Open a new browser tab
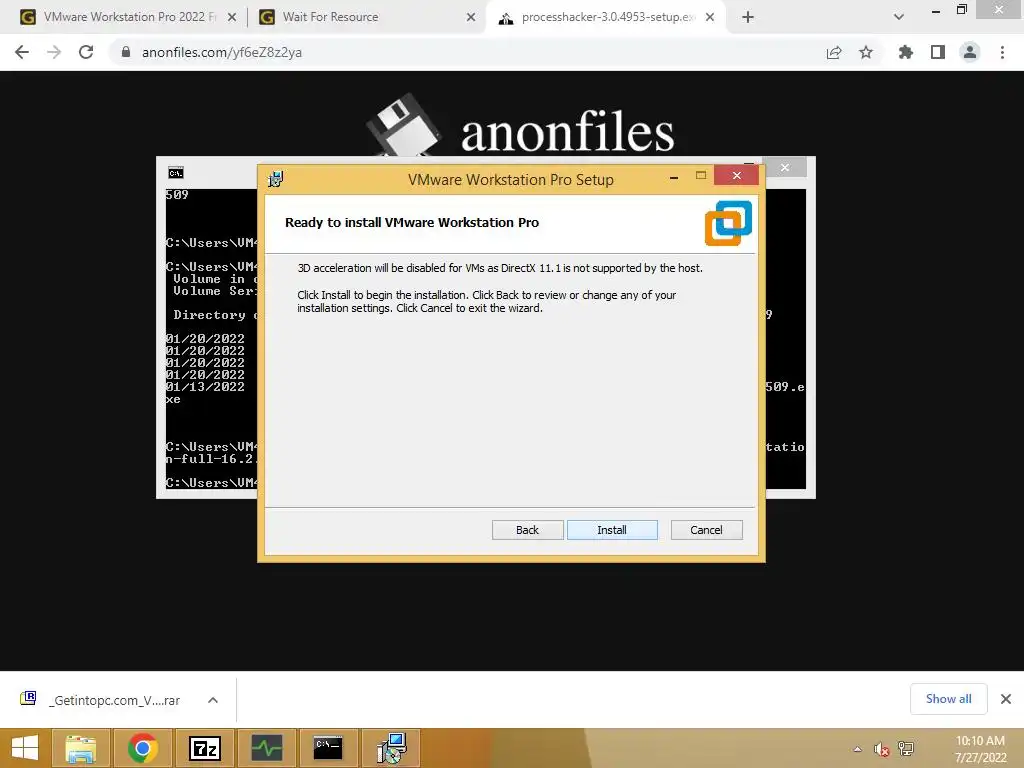This screenshot has width=1024, height=768. (748, 17)
